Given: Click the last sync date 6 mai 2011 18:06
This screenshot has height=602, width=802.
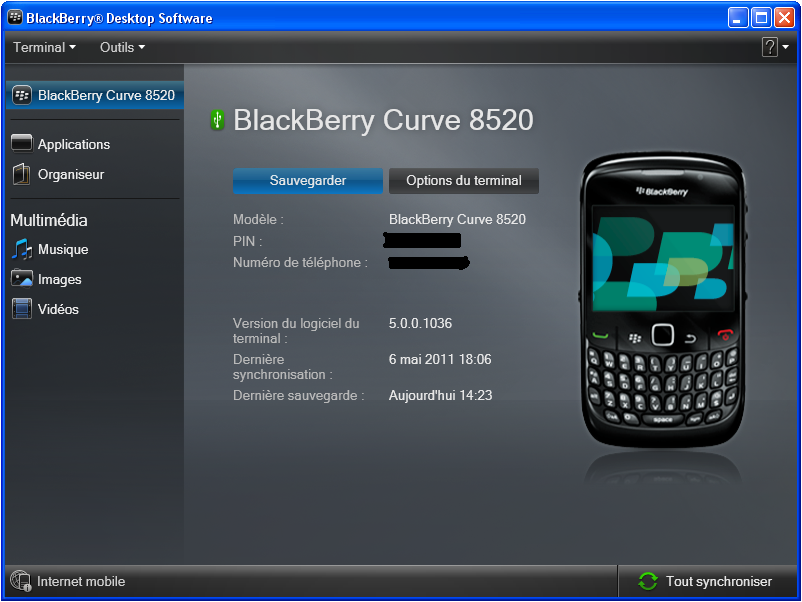Looking at the screenshot, I should [x=440, y=360].
